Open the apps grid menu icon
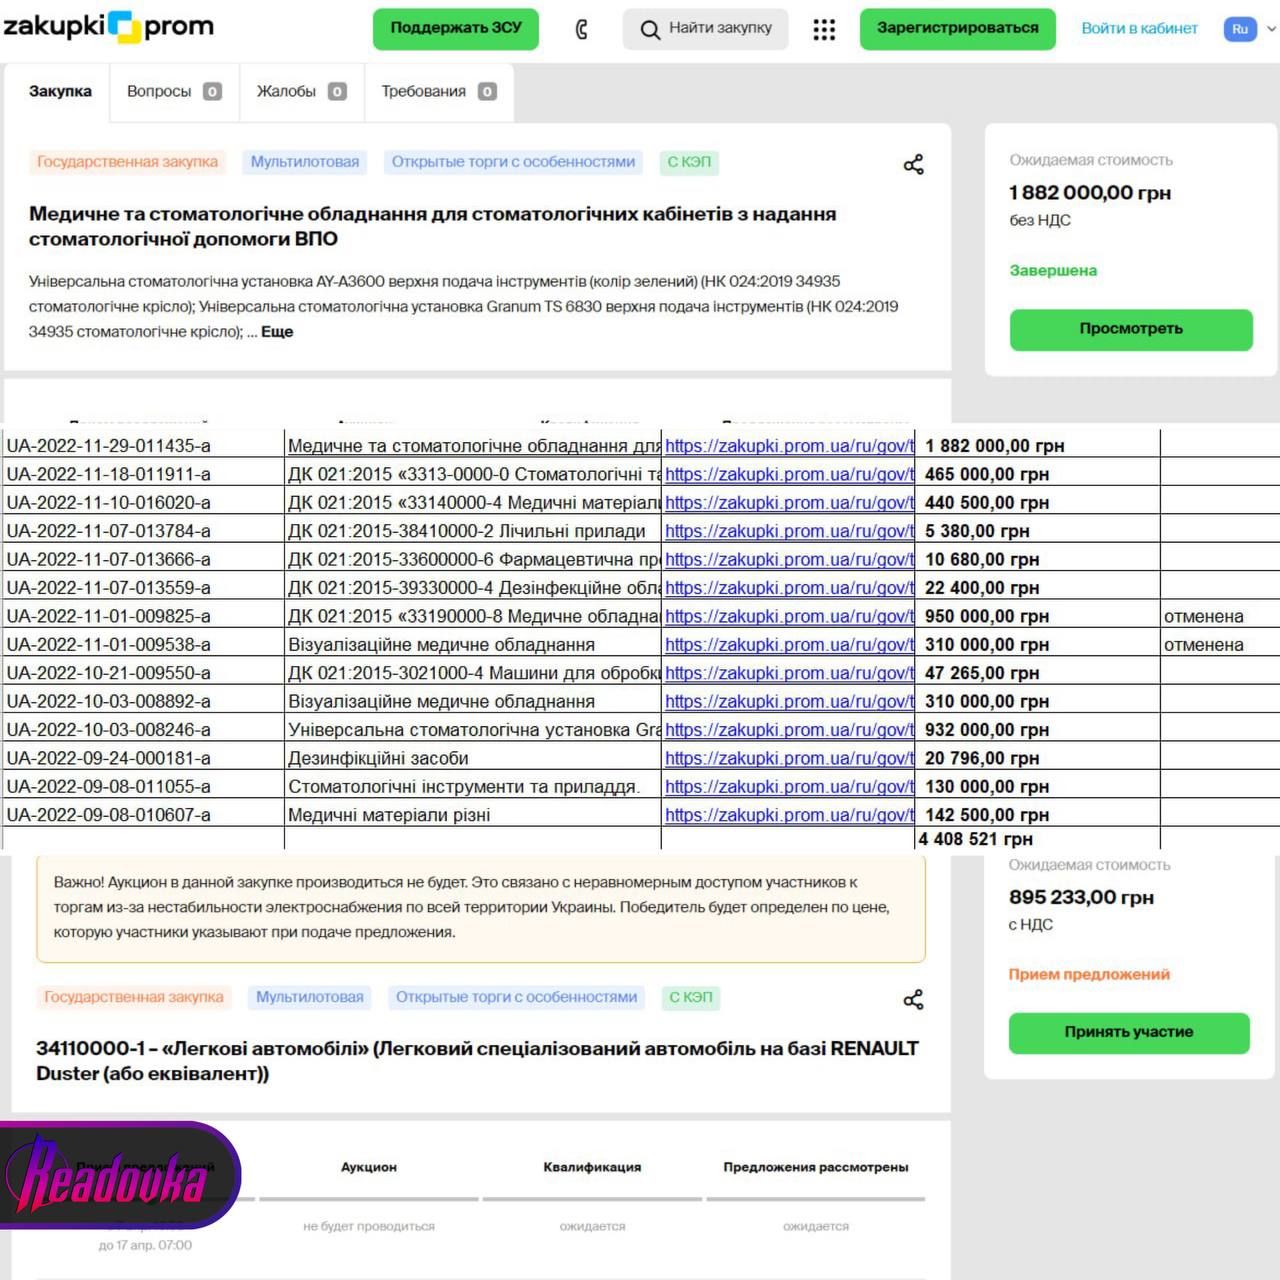Viewport: 1280px width, 1280px height. pyautogui.click(x=824, y=30)
